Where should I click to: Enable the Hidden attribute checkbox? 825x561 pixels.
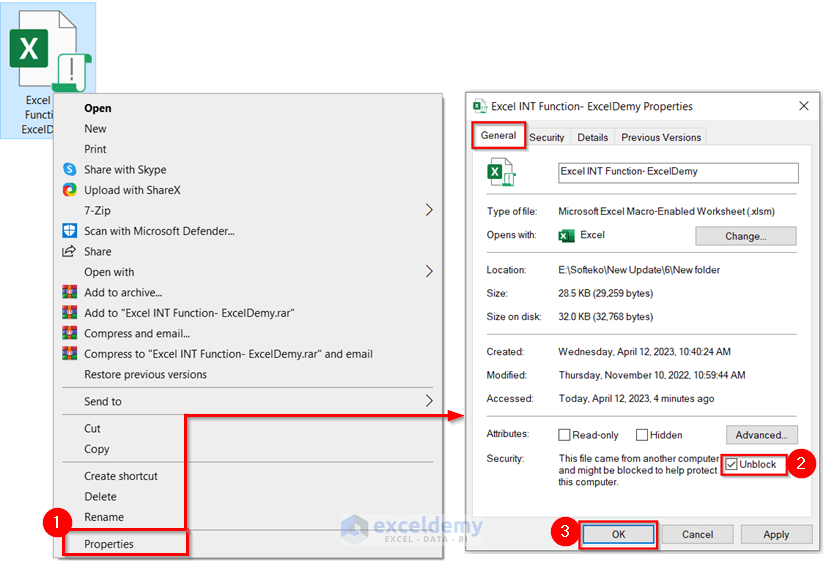point(642,435)
